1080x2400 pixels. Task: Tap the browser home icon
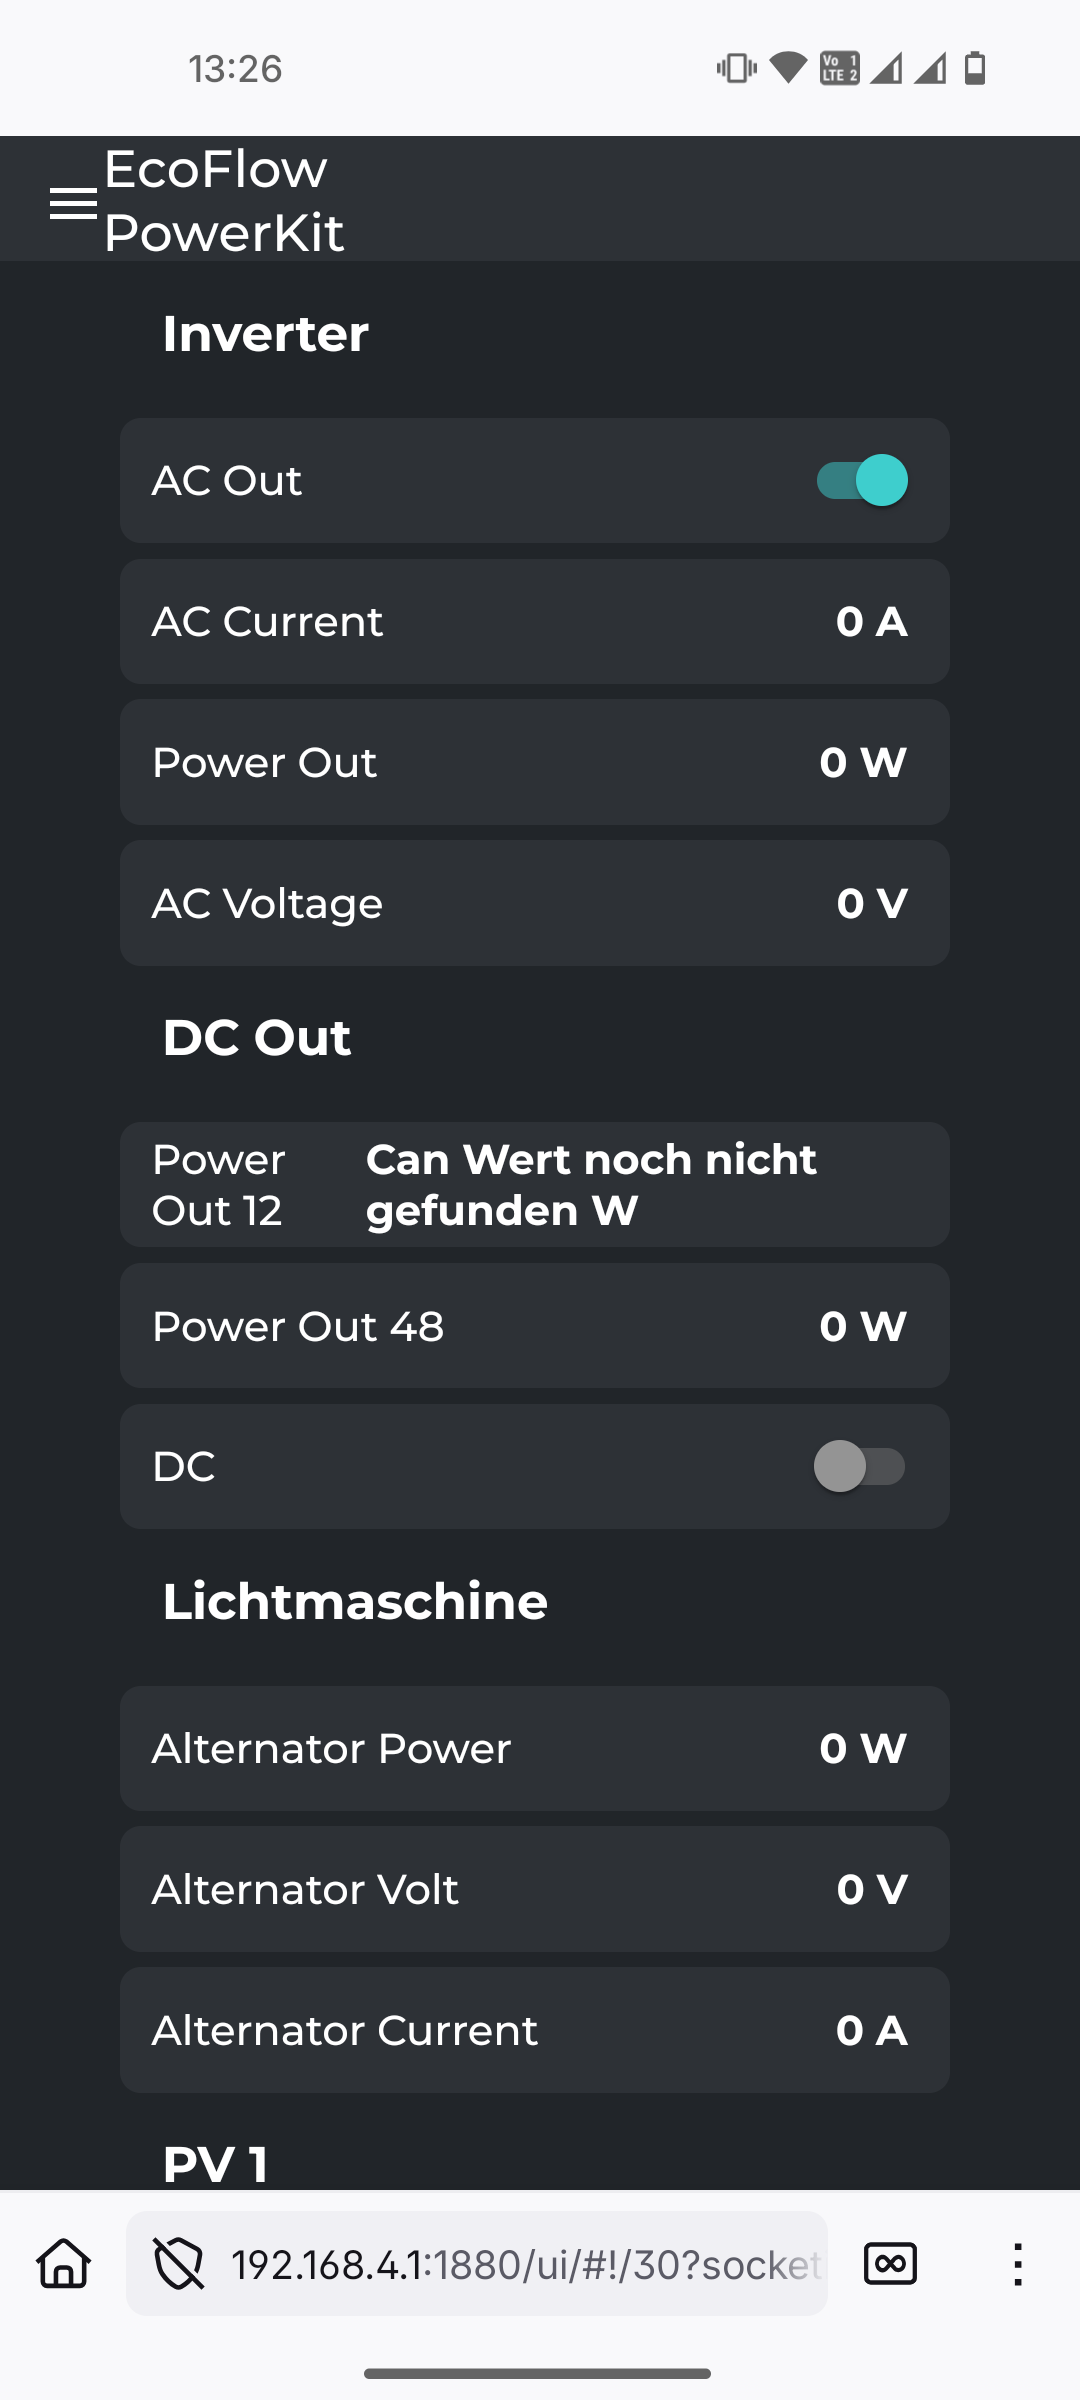coord(64,2263)
